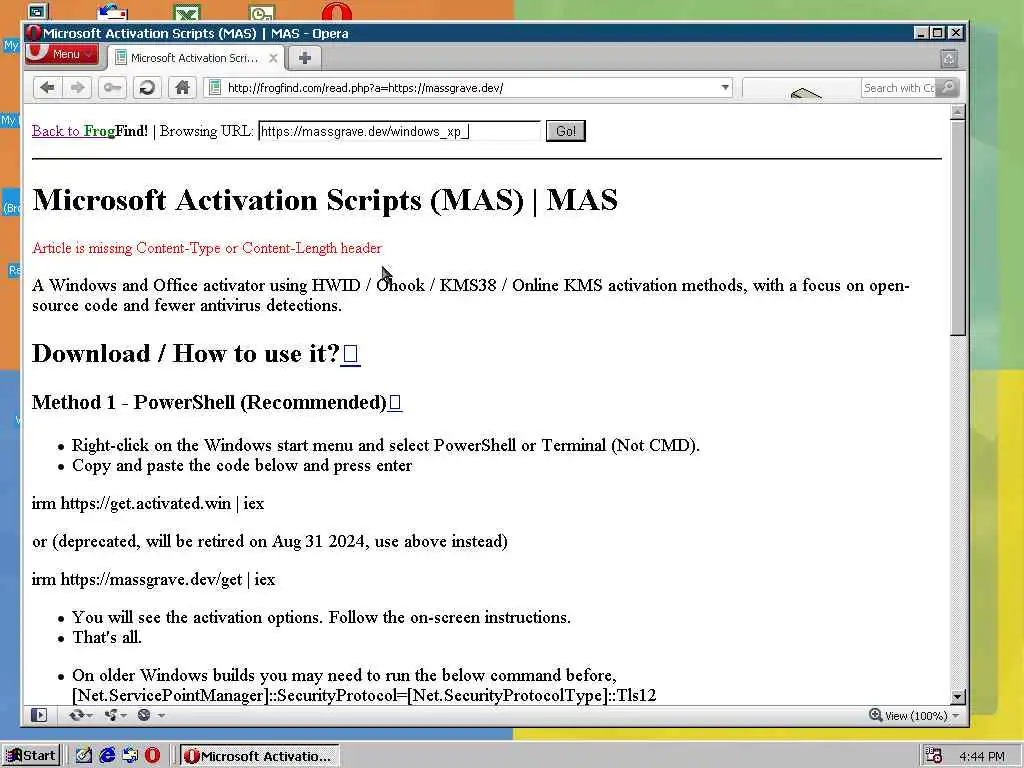Viewport: 1024px width, 768px height.
Task: Go forward to next page
Action: point(77,88)
